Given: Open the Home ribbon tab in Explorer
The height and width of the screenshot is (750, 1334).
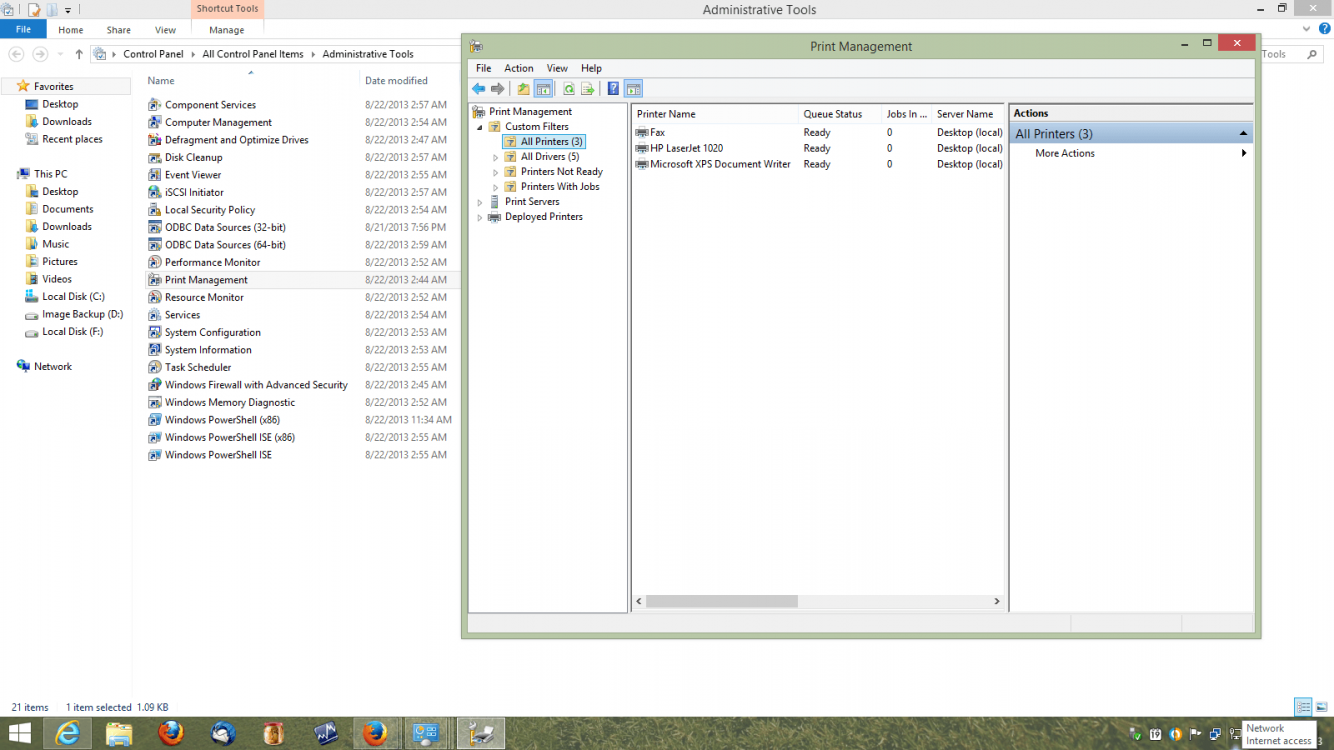Looking at the screenshot, I should [70, 30].
